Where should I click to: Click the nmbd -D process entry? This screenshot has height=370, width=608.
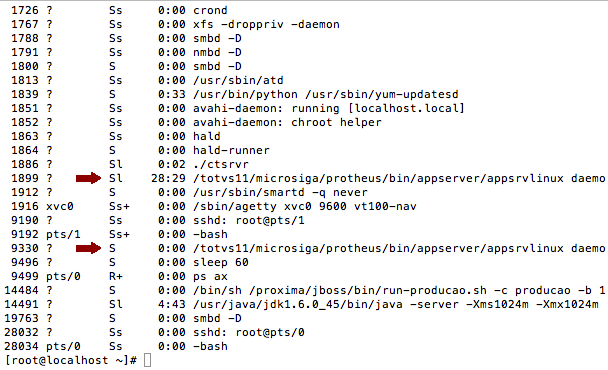click(126, 52)
